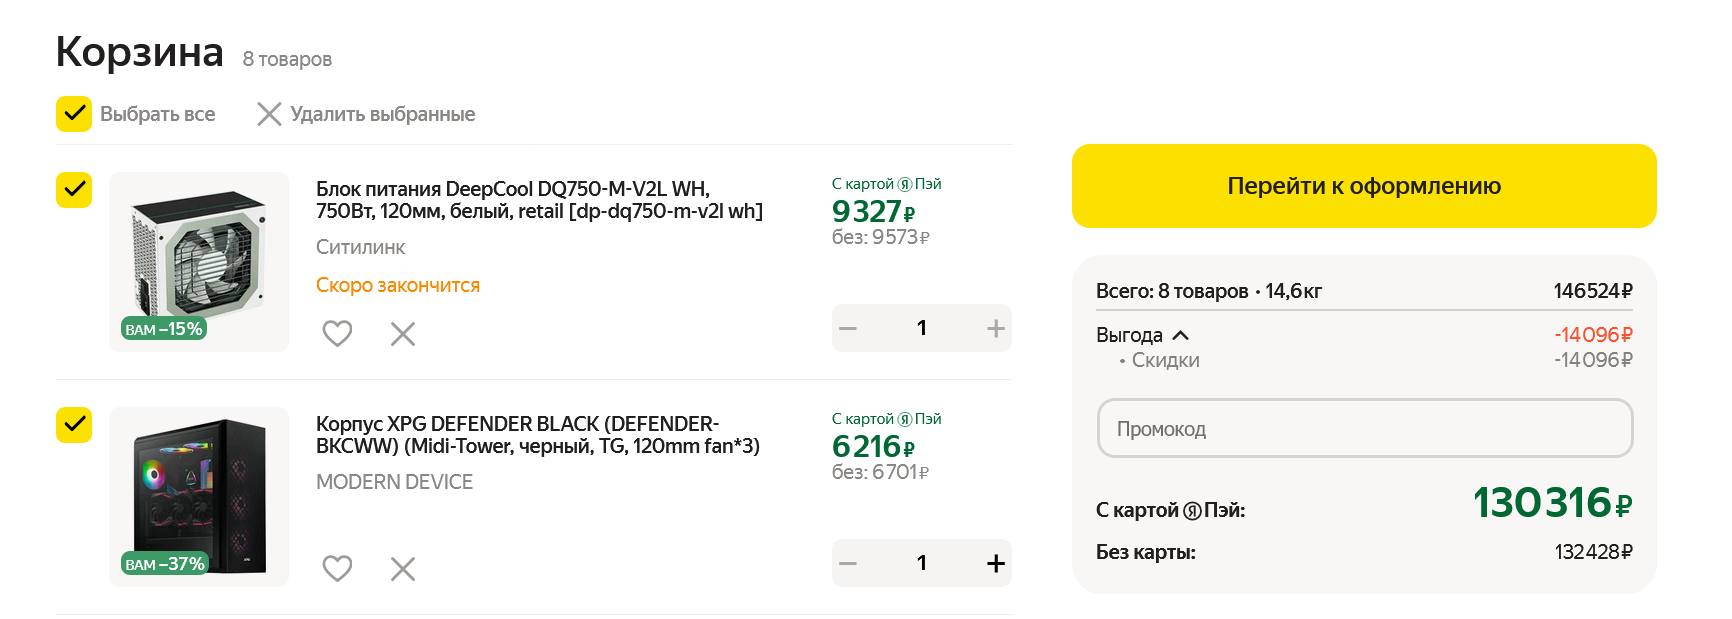Increase XPG DEFENDER case quantity with plus
Image resolution: width=1732 pixels, height=619 pixels.
[x=995, y=563]
